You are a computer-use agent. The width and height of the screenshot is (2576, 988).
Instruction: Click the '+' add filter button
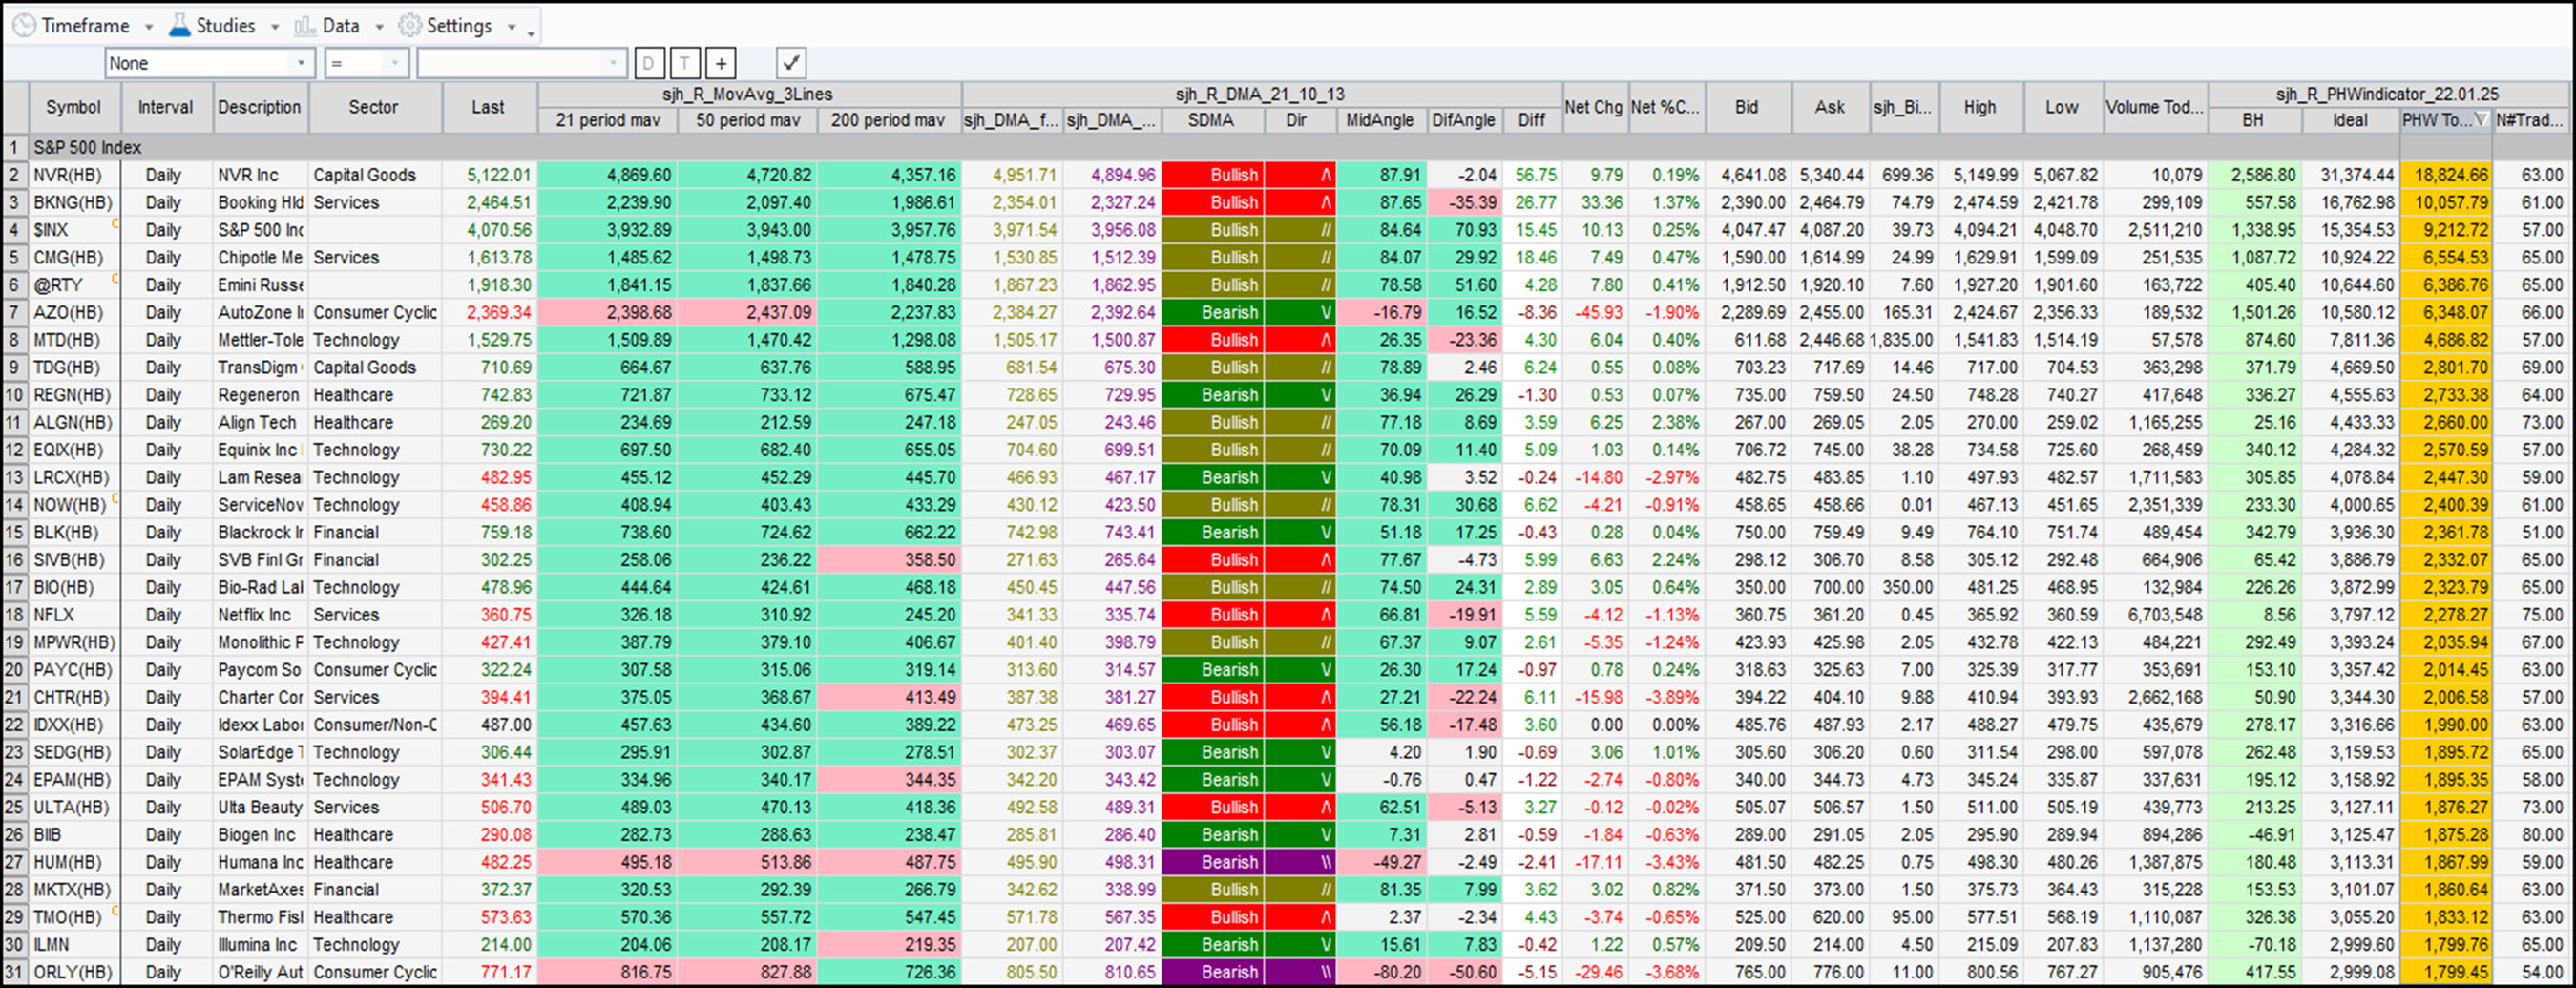[721, 63]
